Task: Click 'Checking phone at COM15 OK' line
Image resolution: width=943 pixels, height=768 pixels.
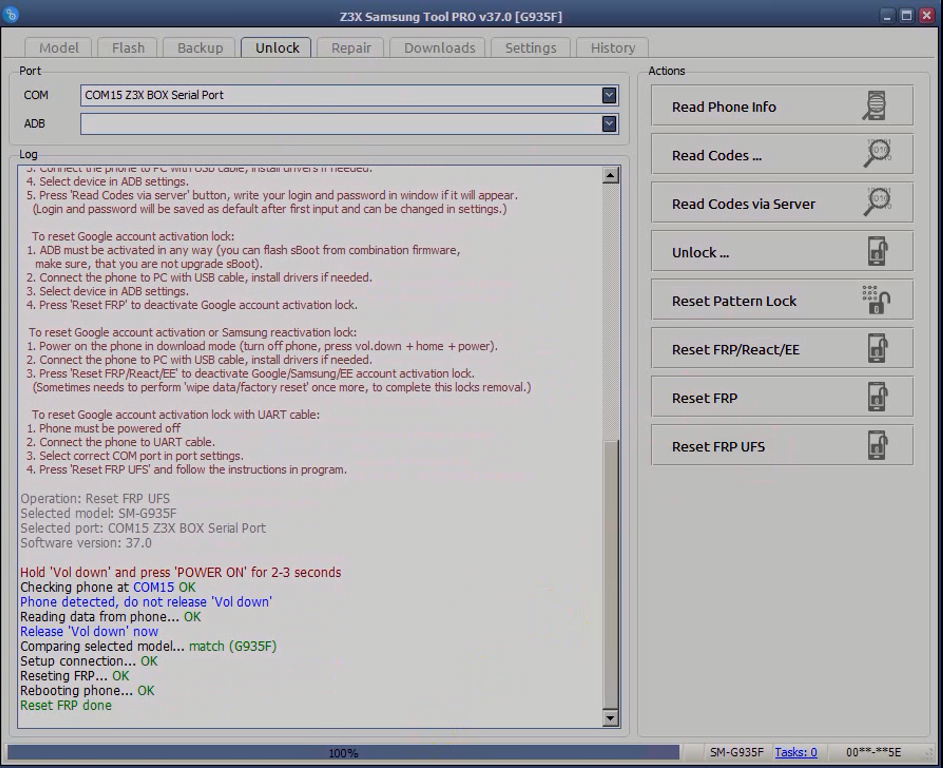Action: pos(108,587)
